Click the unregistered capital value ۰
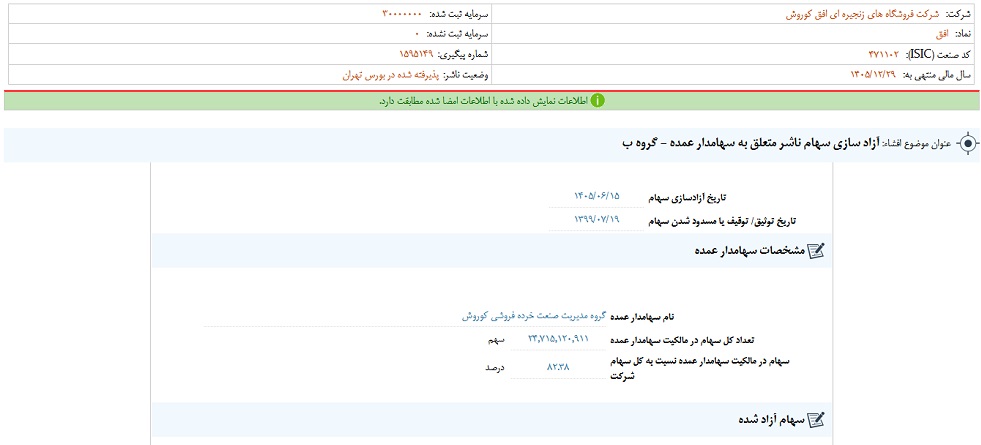981x445 pixels. 417,34
